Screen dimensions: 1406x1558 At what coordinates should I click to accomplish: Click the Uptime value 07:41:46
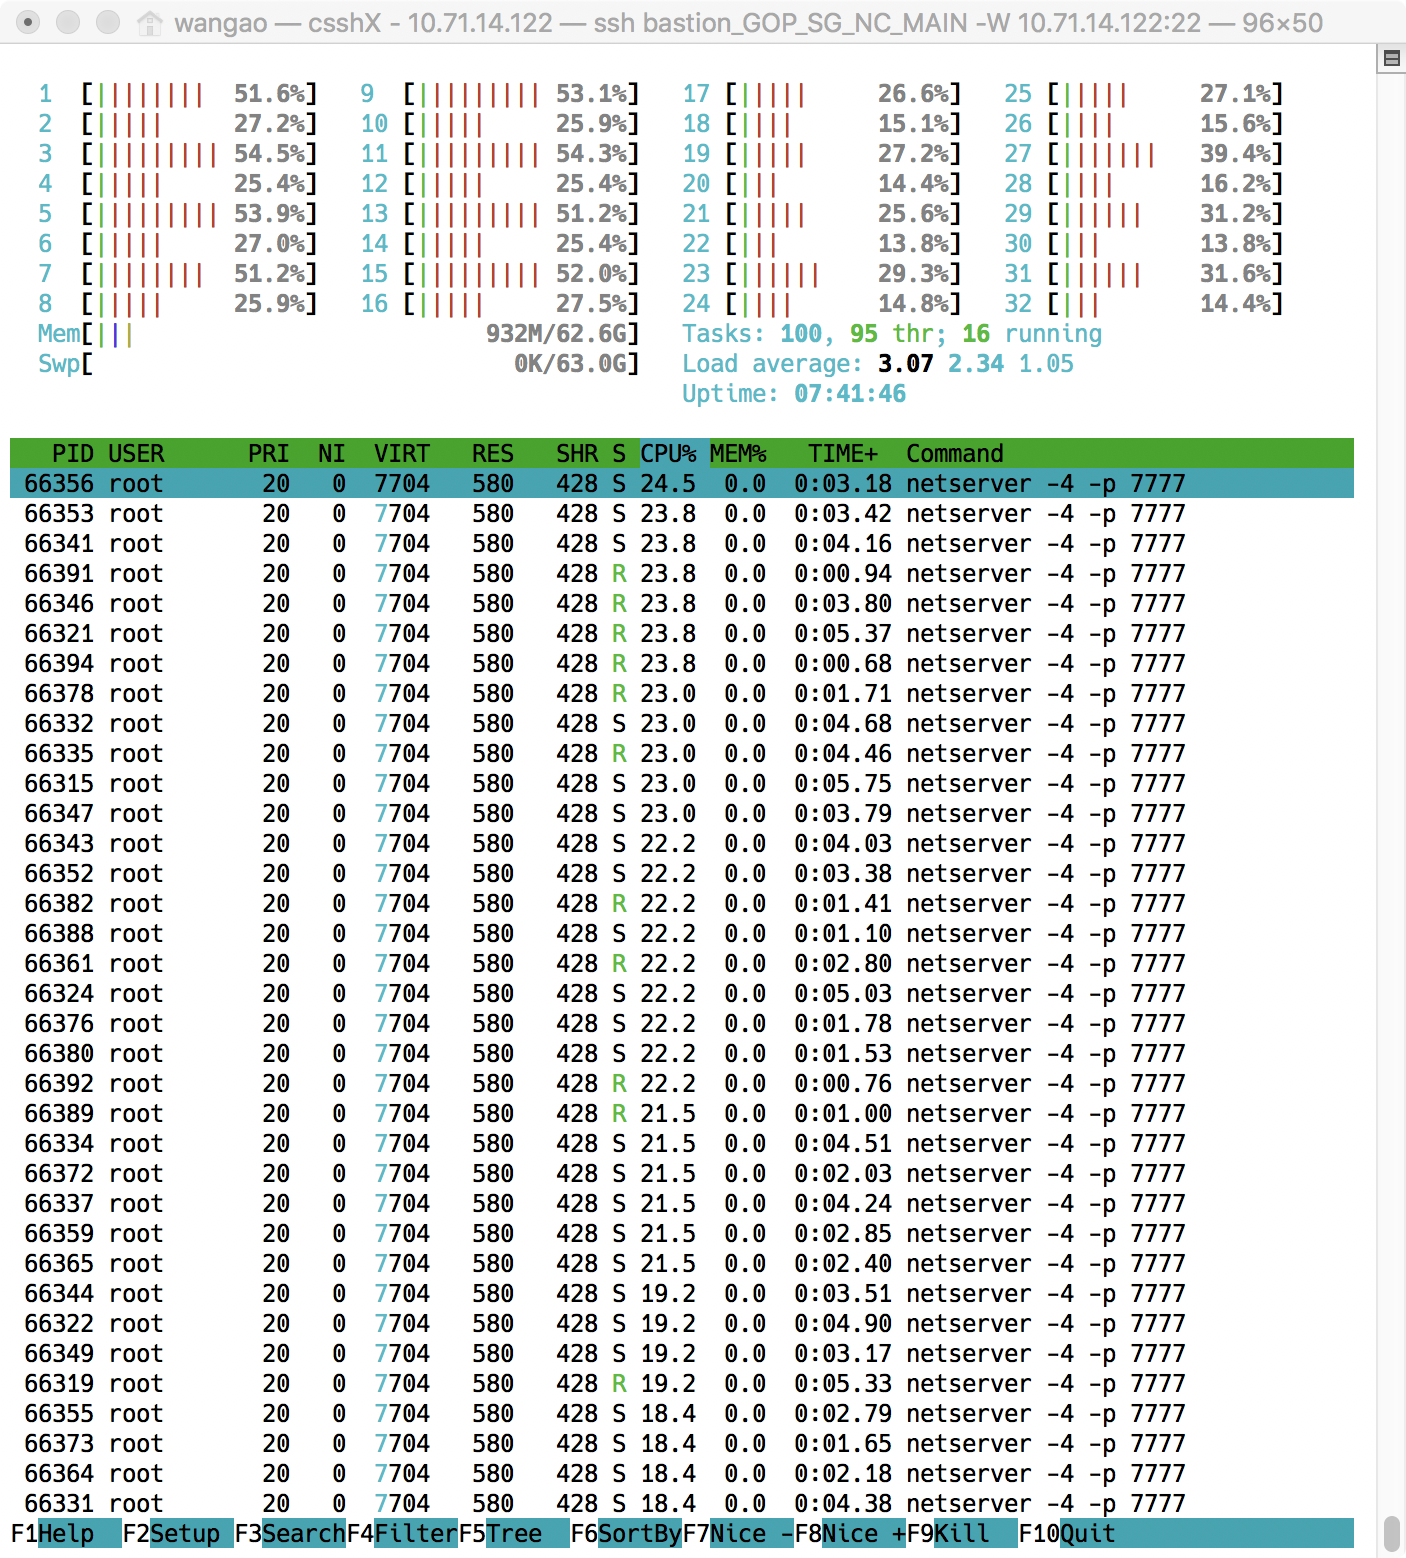pos(850,393)
